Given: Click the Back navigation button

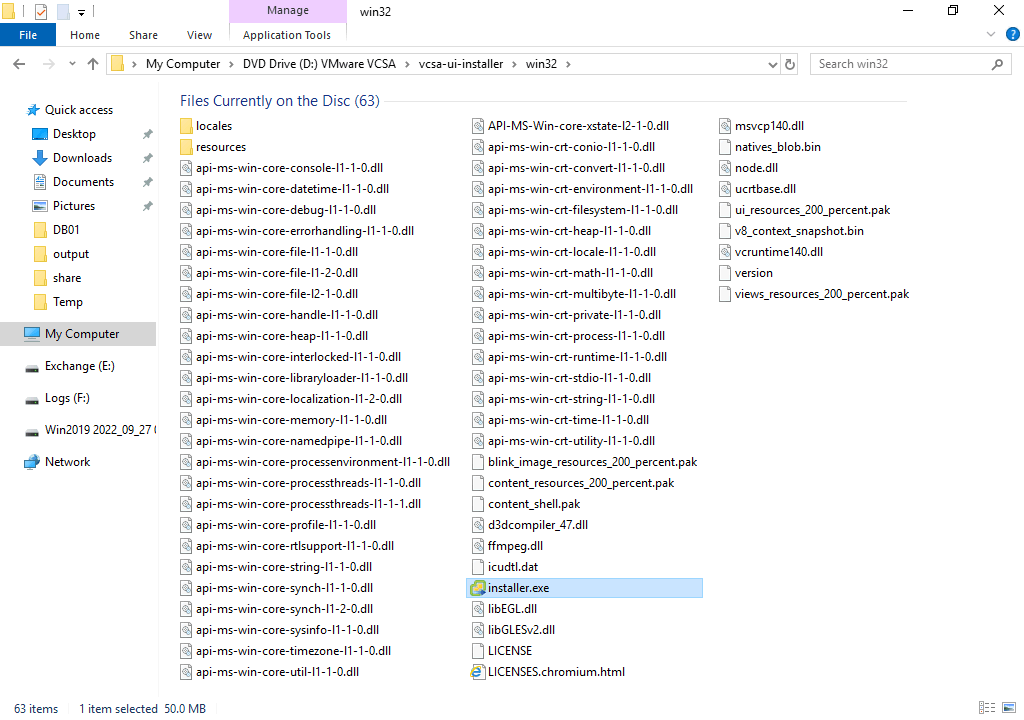Looking at the screenshot, I should coord(18,63).
